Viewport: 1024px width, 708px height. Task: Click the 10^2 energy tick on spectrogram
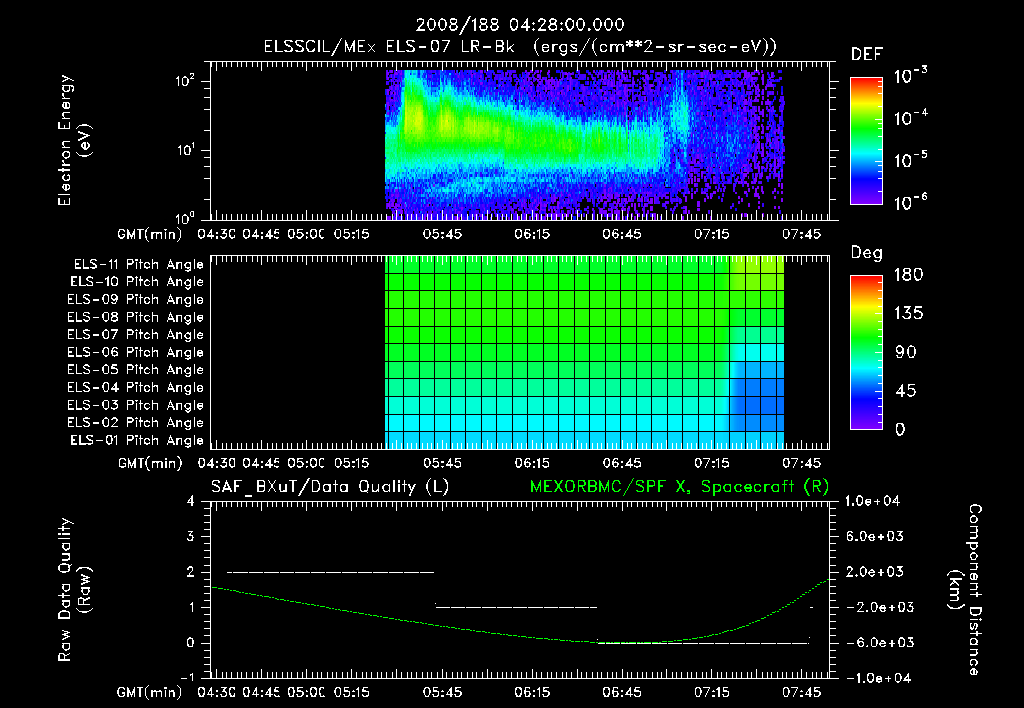(185, 81)
